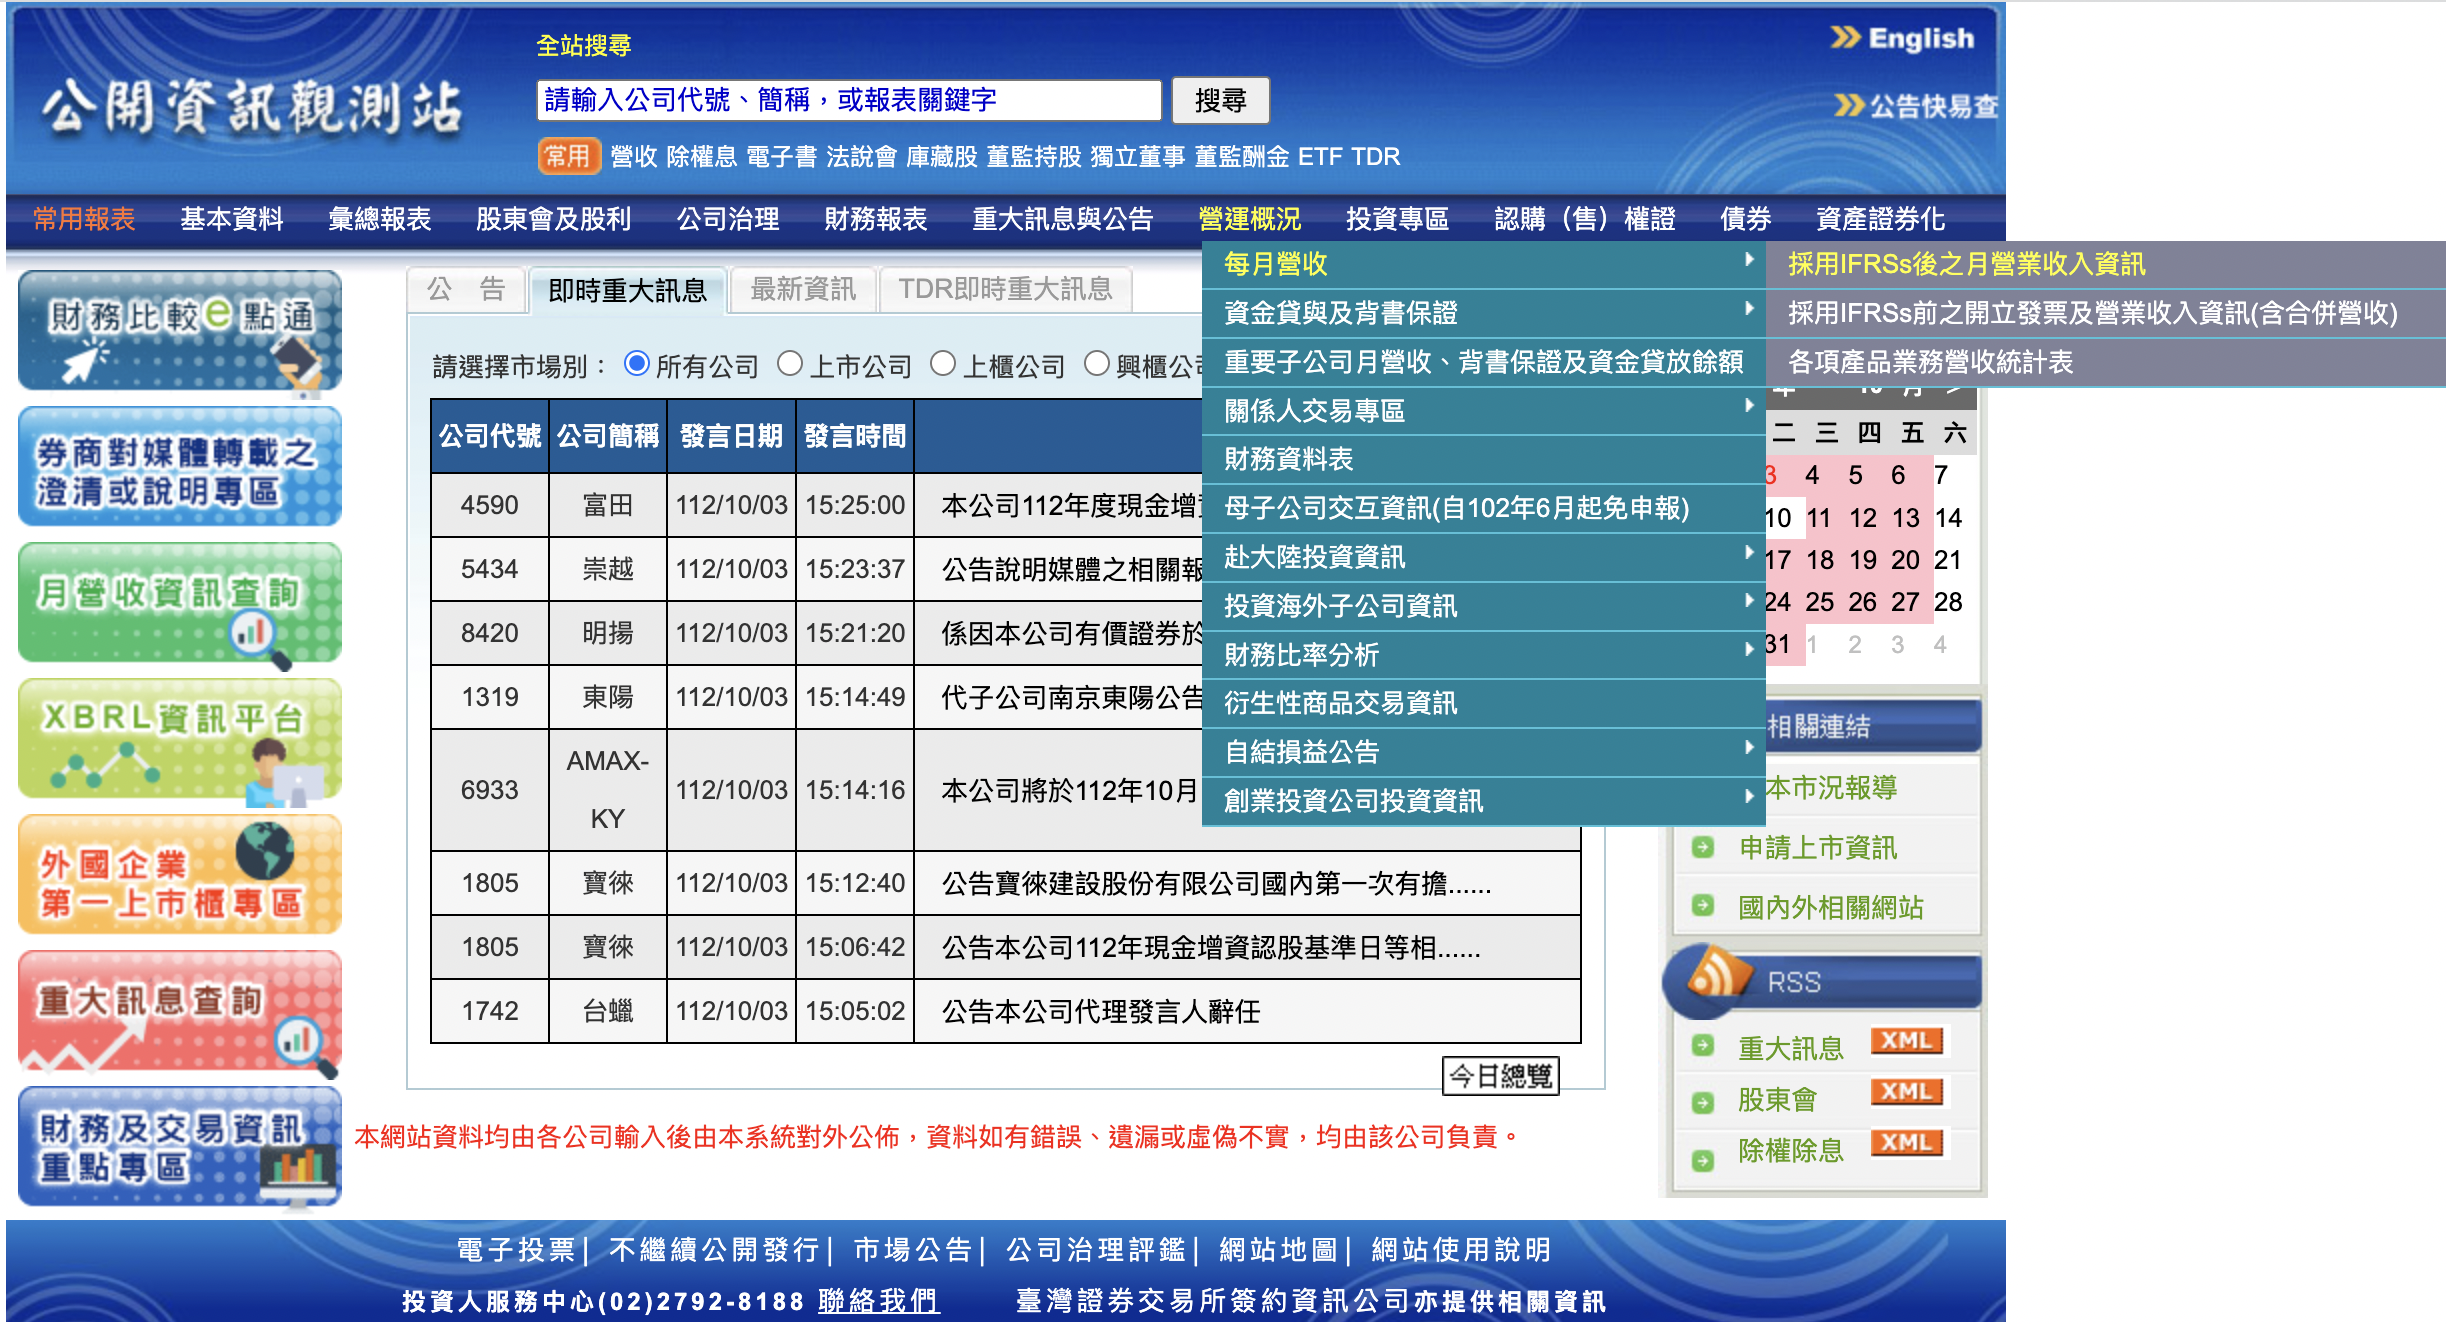Click the green arrow bullet beside 申請上市資訊
This screenshot has height=1324, width=2446.
pos(1702,848)
